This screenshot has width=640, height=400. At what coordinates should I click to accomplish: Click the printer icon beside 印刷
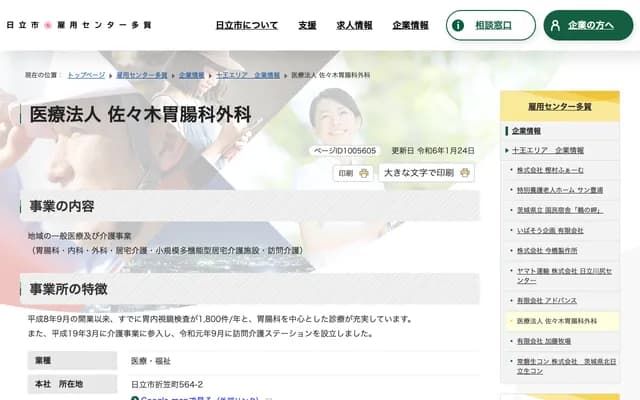coord(364,173)
